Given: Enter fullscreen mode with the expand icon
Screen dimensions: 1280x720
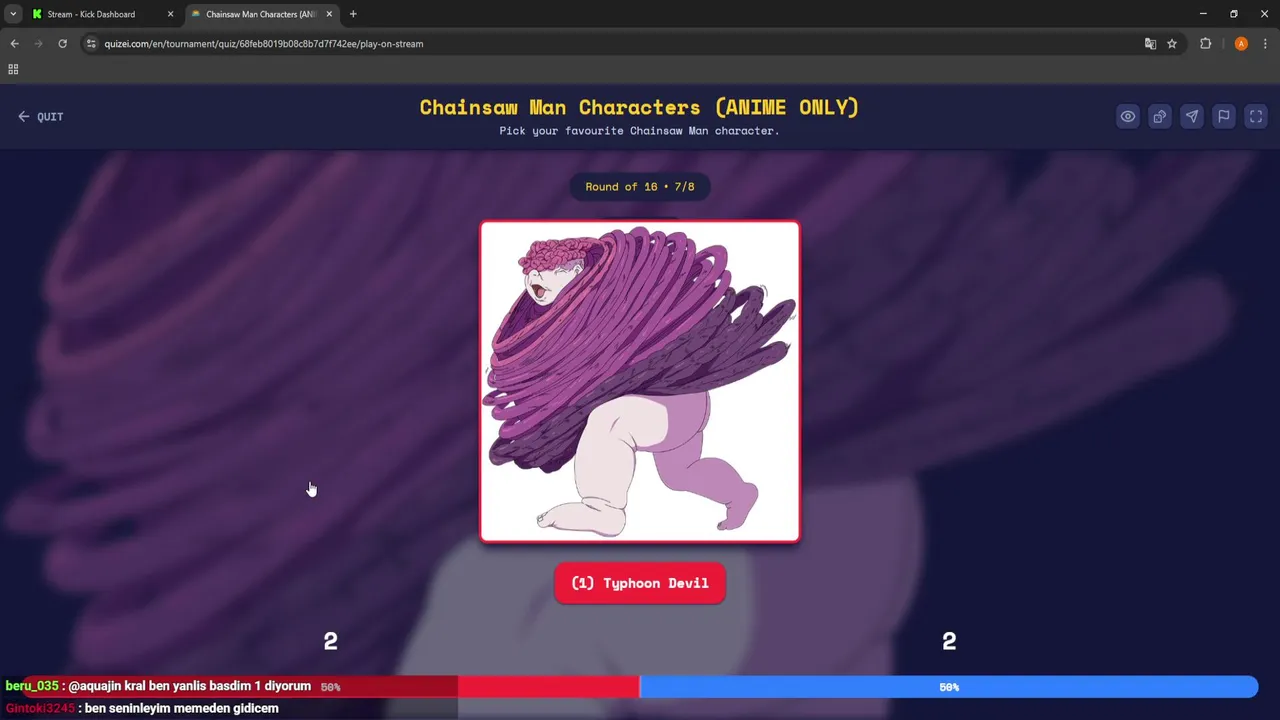Looking at the screenshot, I should [x=1256, y=116].
